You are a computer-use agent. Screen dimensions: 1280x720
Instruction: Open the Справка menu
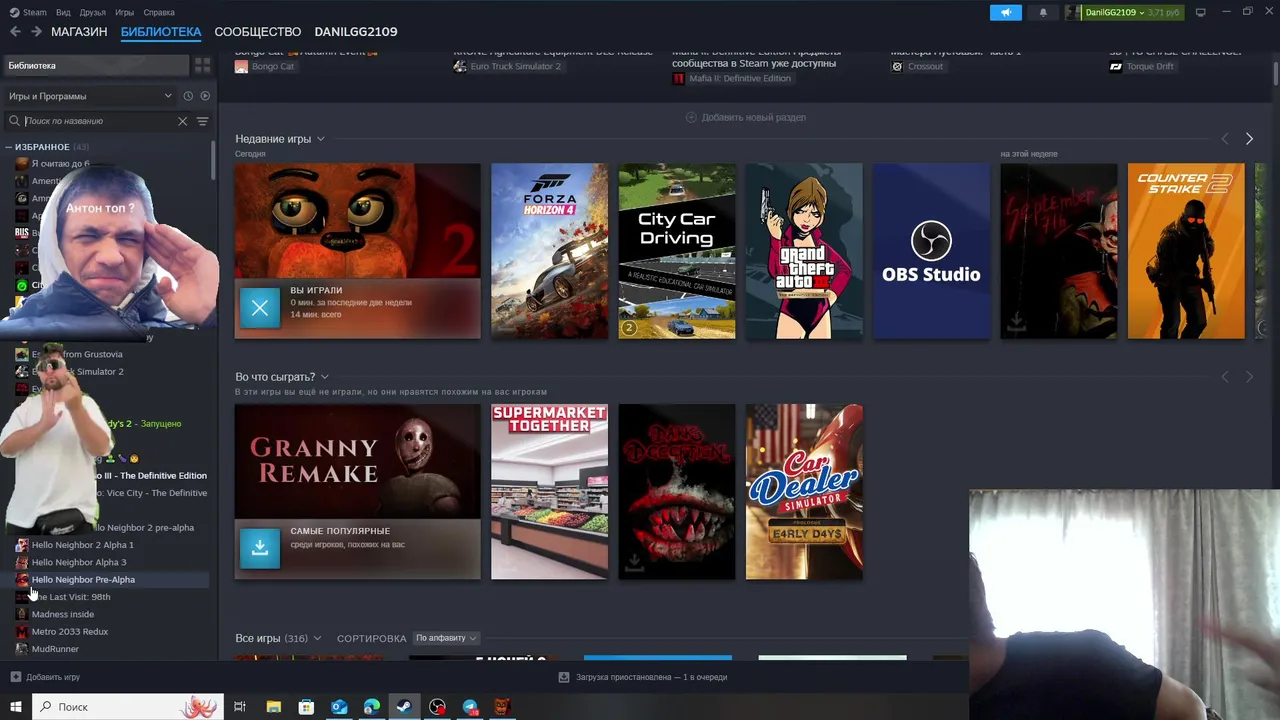click(x=159, y=12)
